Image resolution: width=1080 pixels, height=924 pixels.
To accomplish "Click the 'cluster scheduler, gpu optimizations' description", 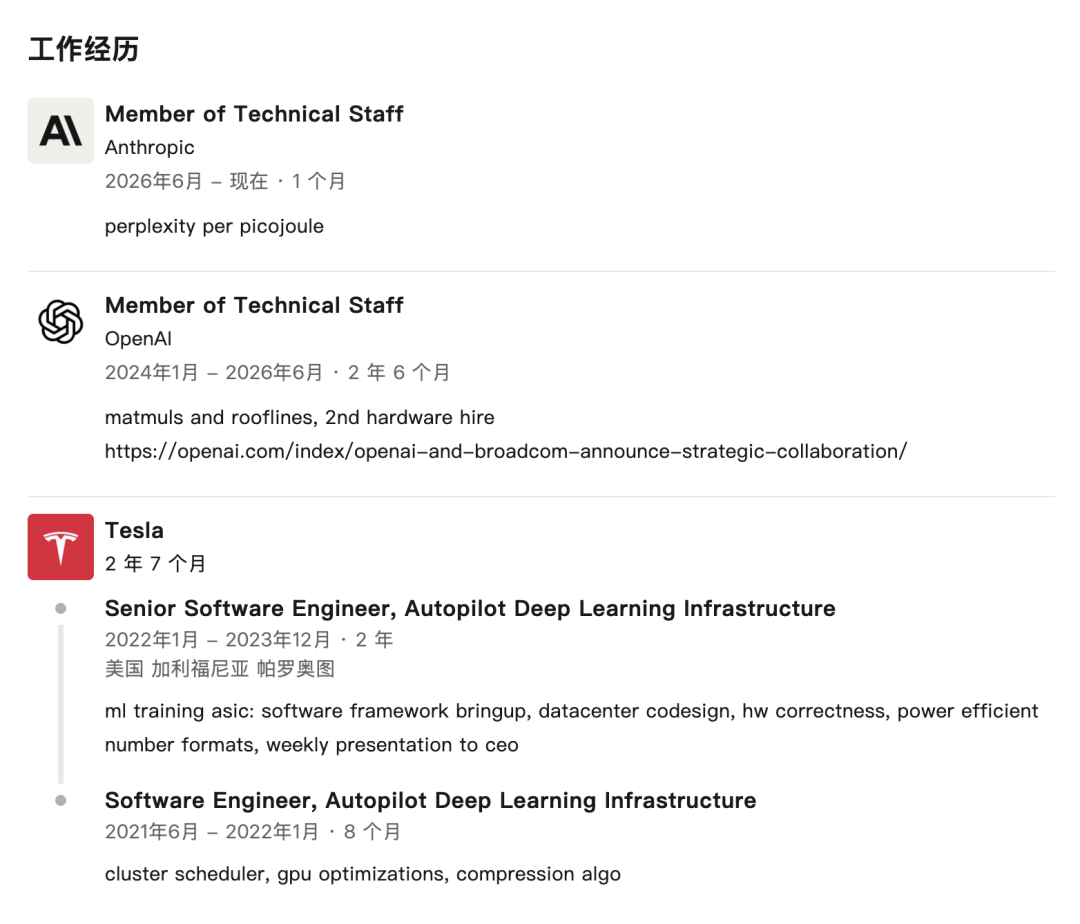I will click(x=363, y=874).
